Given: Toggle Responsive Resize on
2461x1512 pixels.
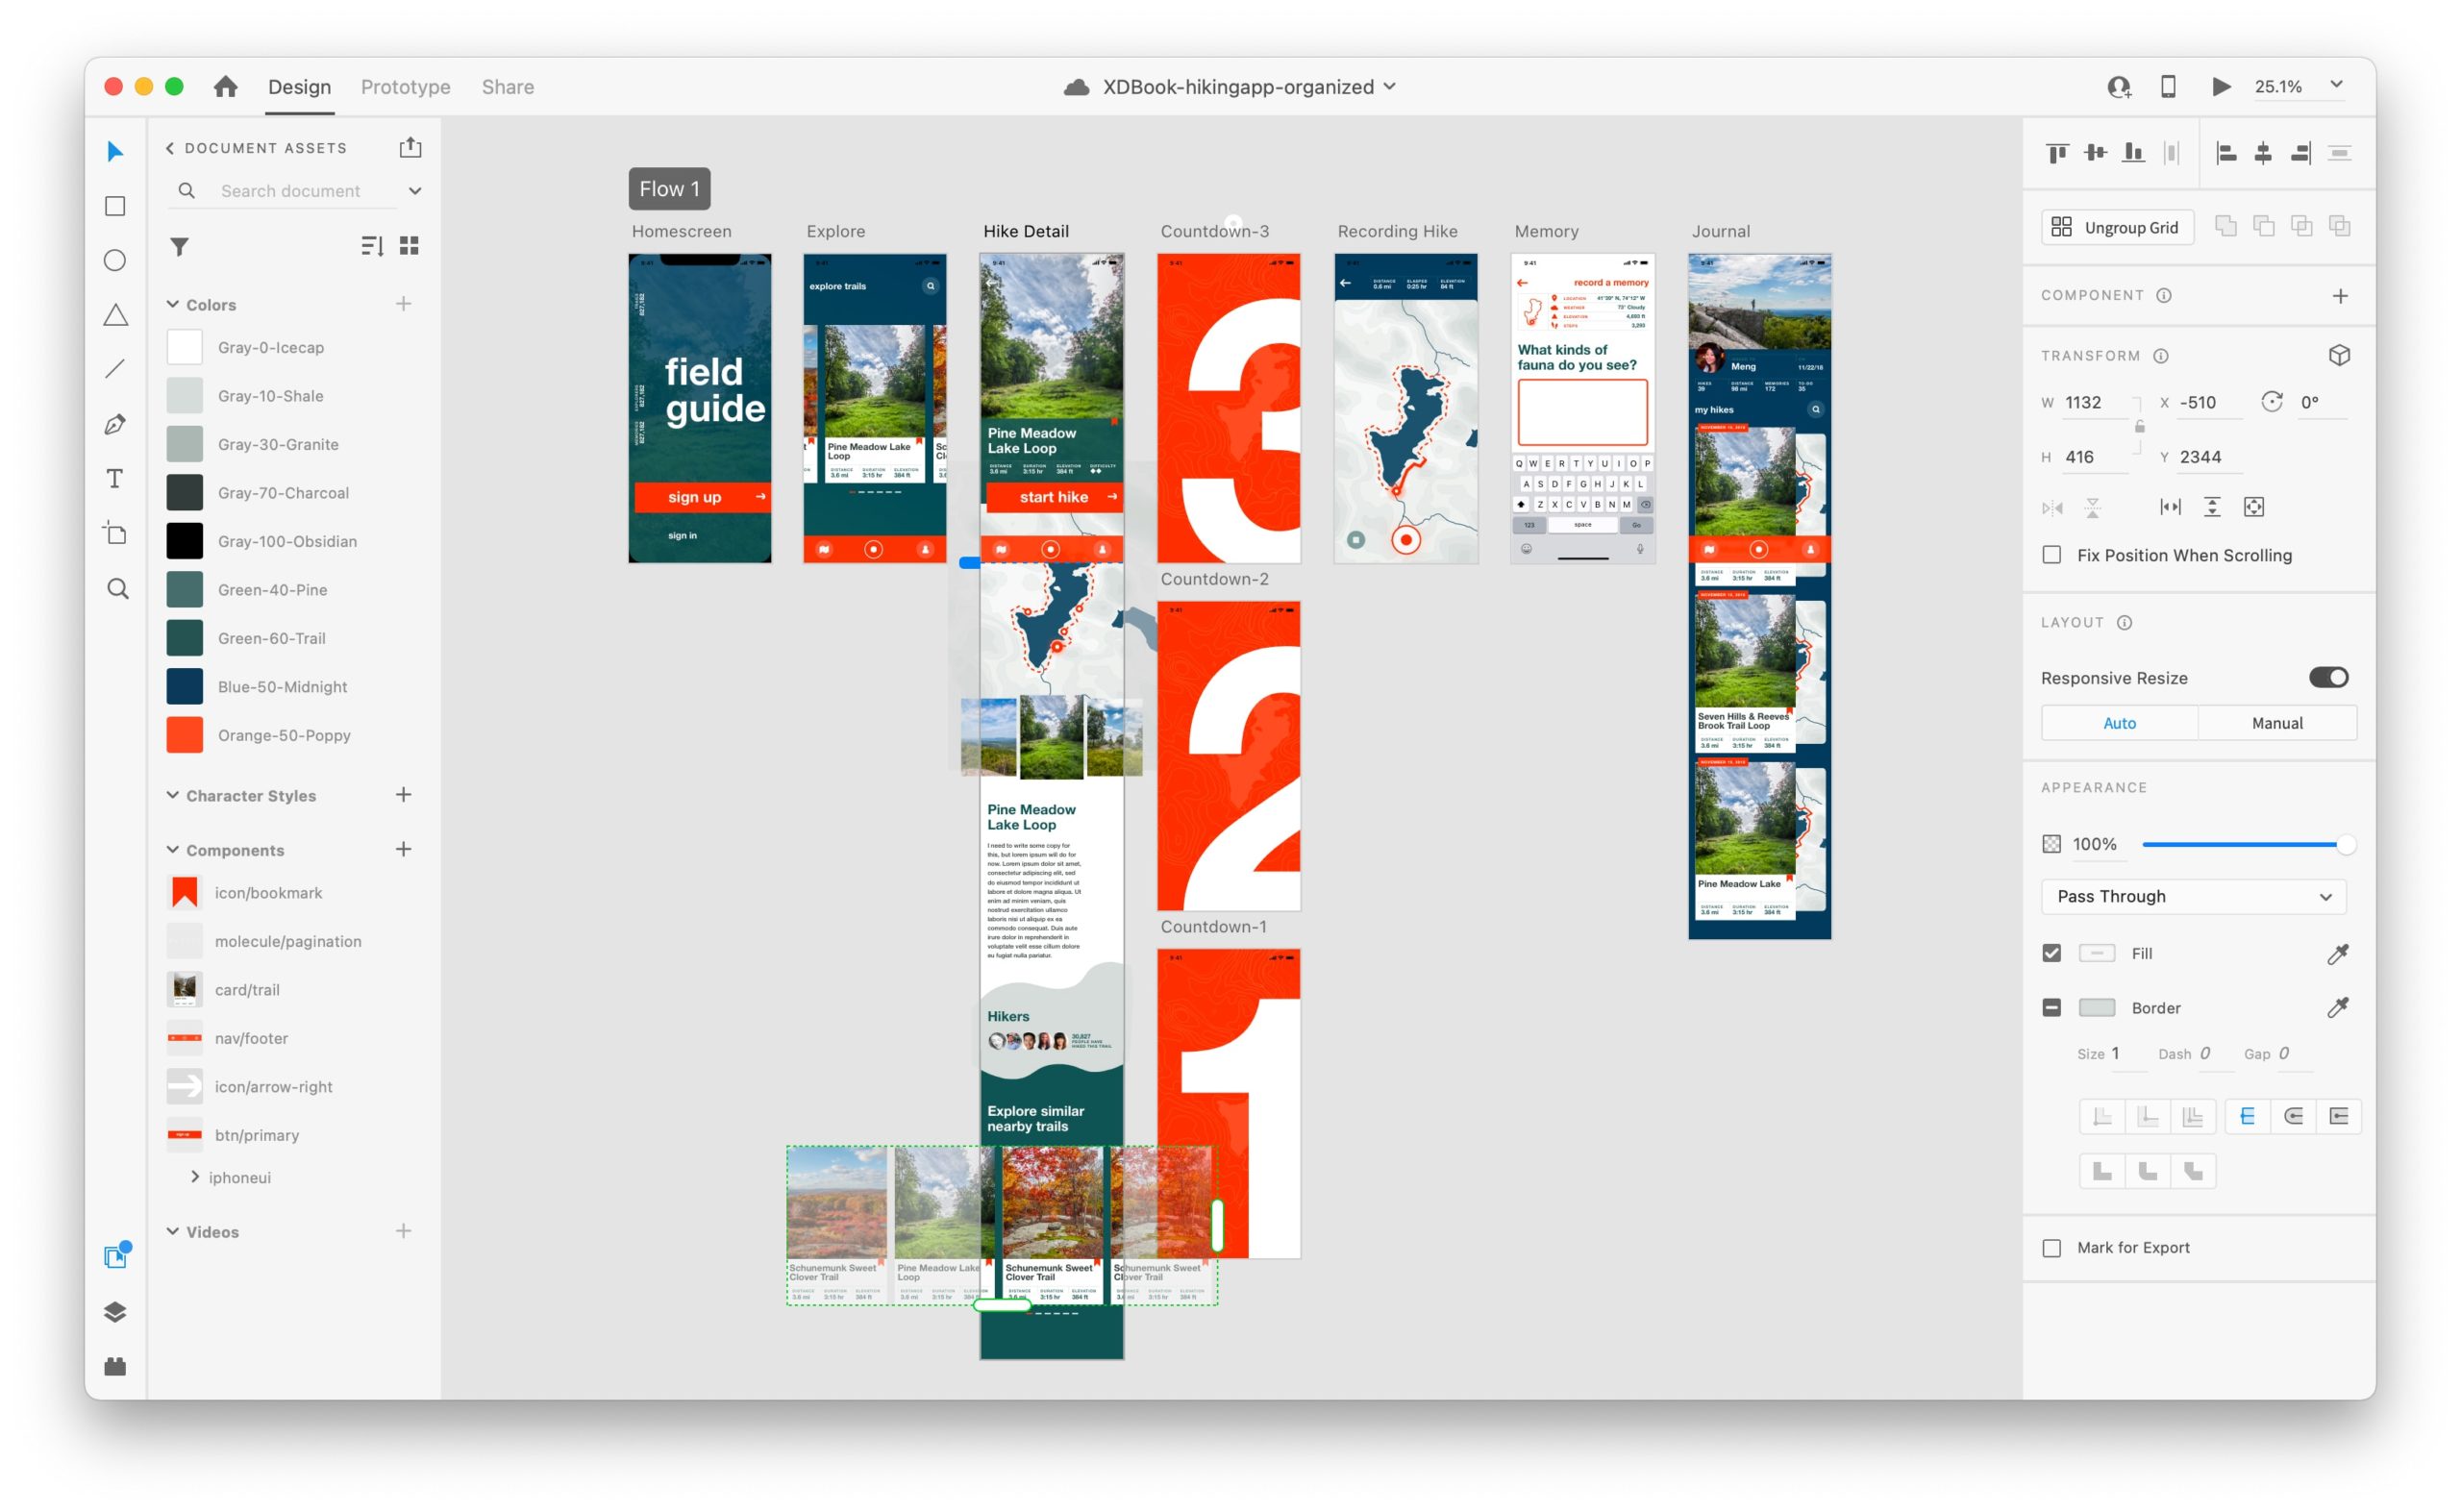Looking at the screenshot, I should click(2331, 677).
